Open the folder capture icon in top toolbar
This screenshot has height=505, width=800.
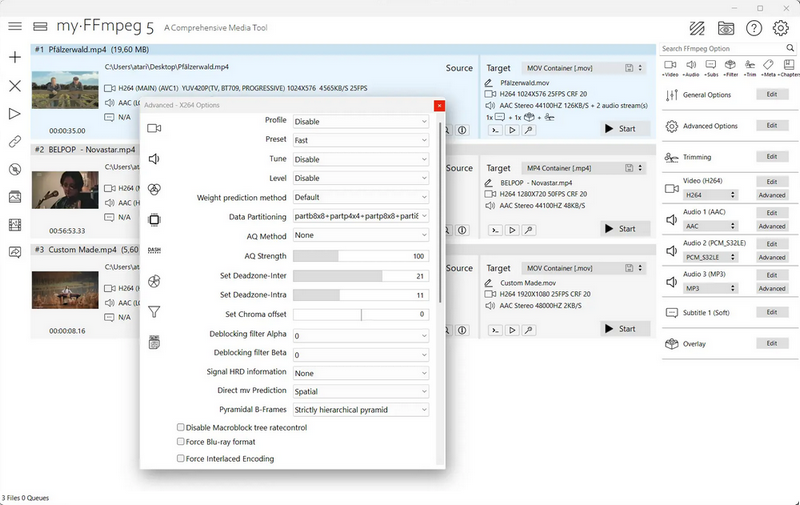click(x=726, y=28)
